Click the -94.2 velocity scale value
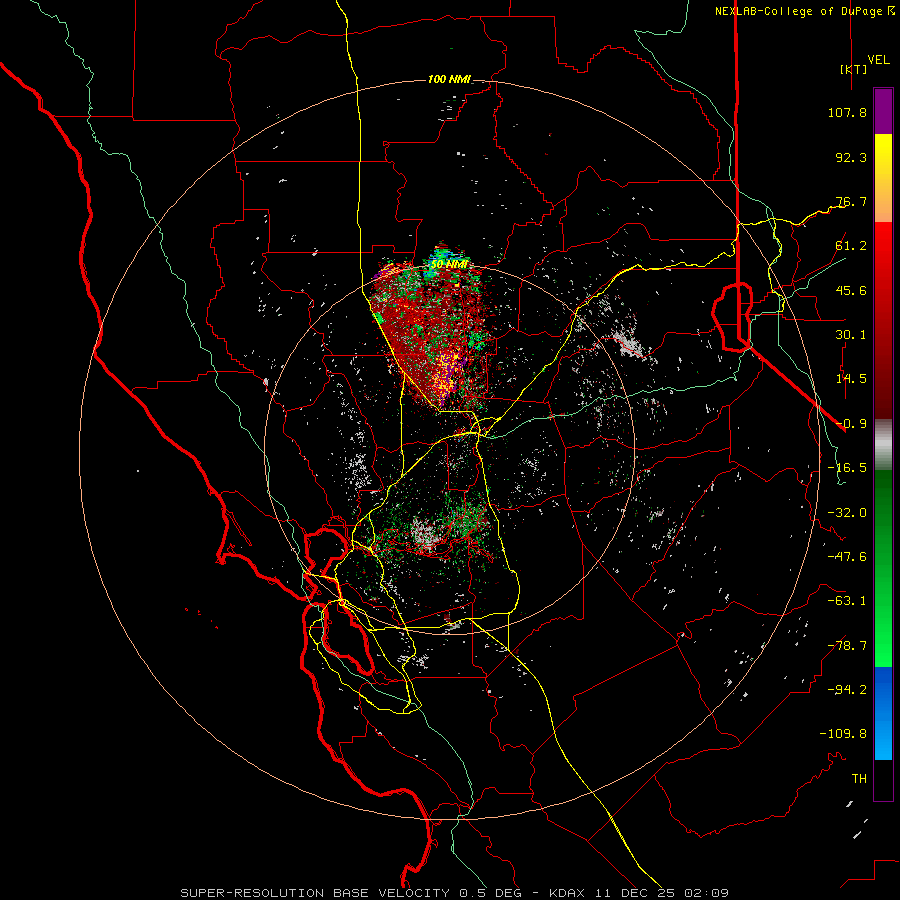 tap(847, 690)
